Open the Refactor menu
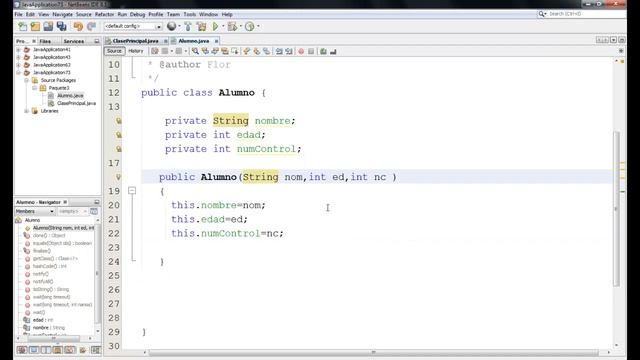Viewport: 640px width, 360px height. [x=104, y=14]
